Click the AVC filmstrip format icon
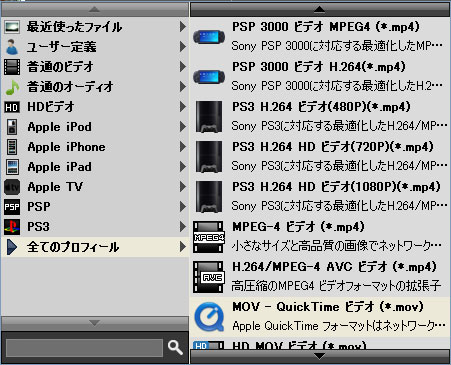451x365 pixels. (209, 277)
